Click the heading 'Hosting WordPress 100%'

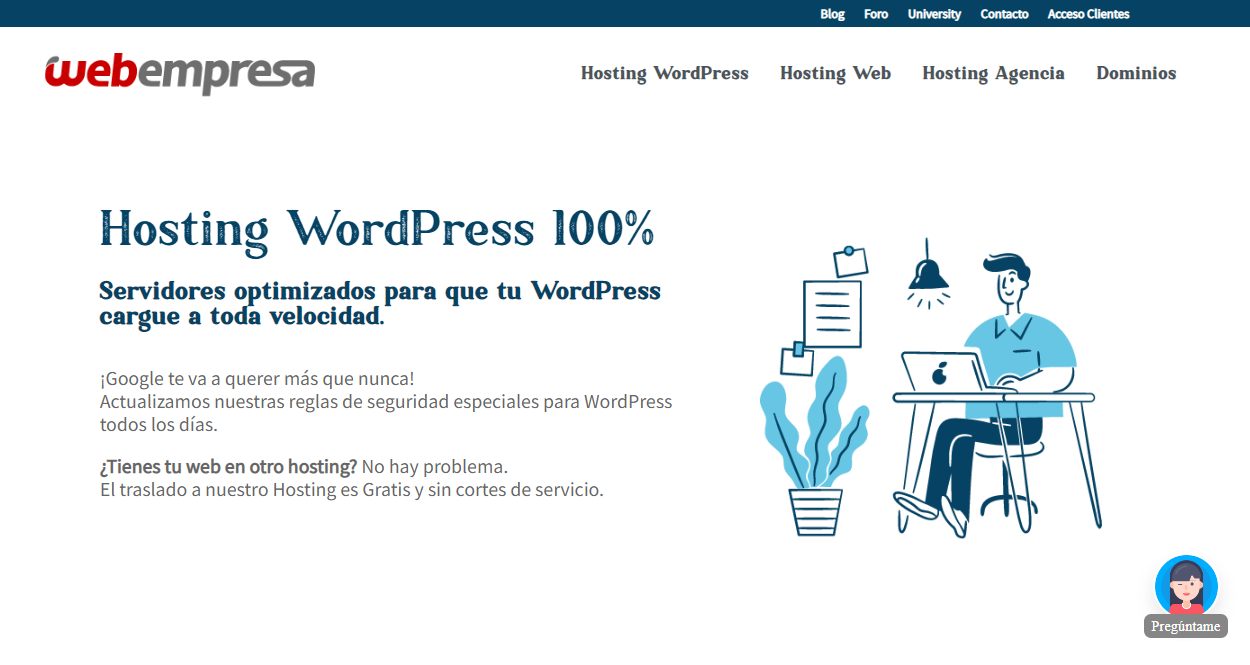coord(378,228)
